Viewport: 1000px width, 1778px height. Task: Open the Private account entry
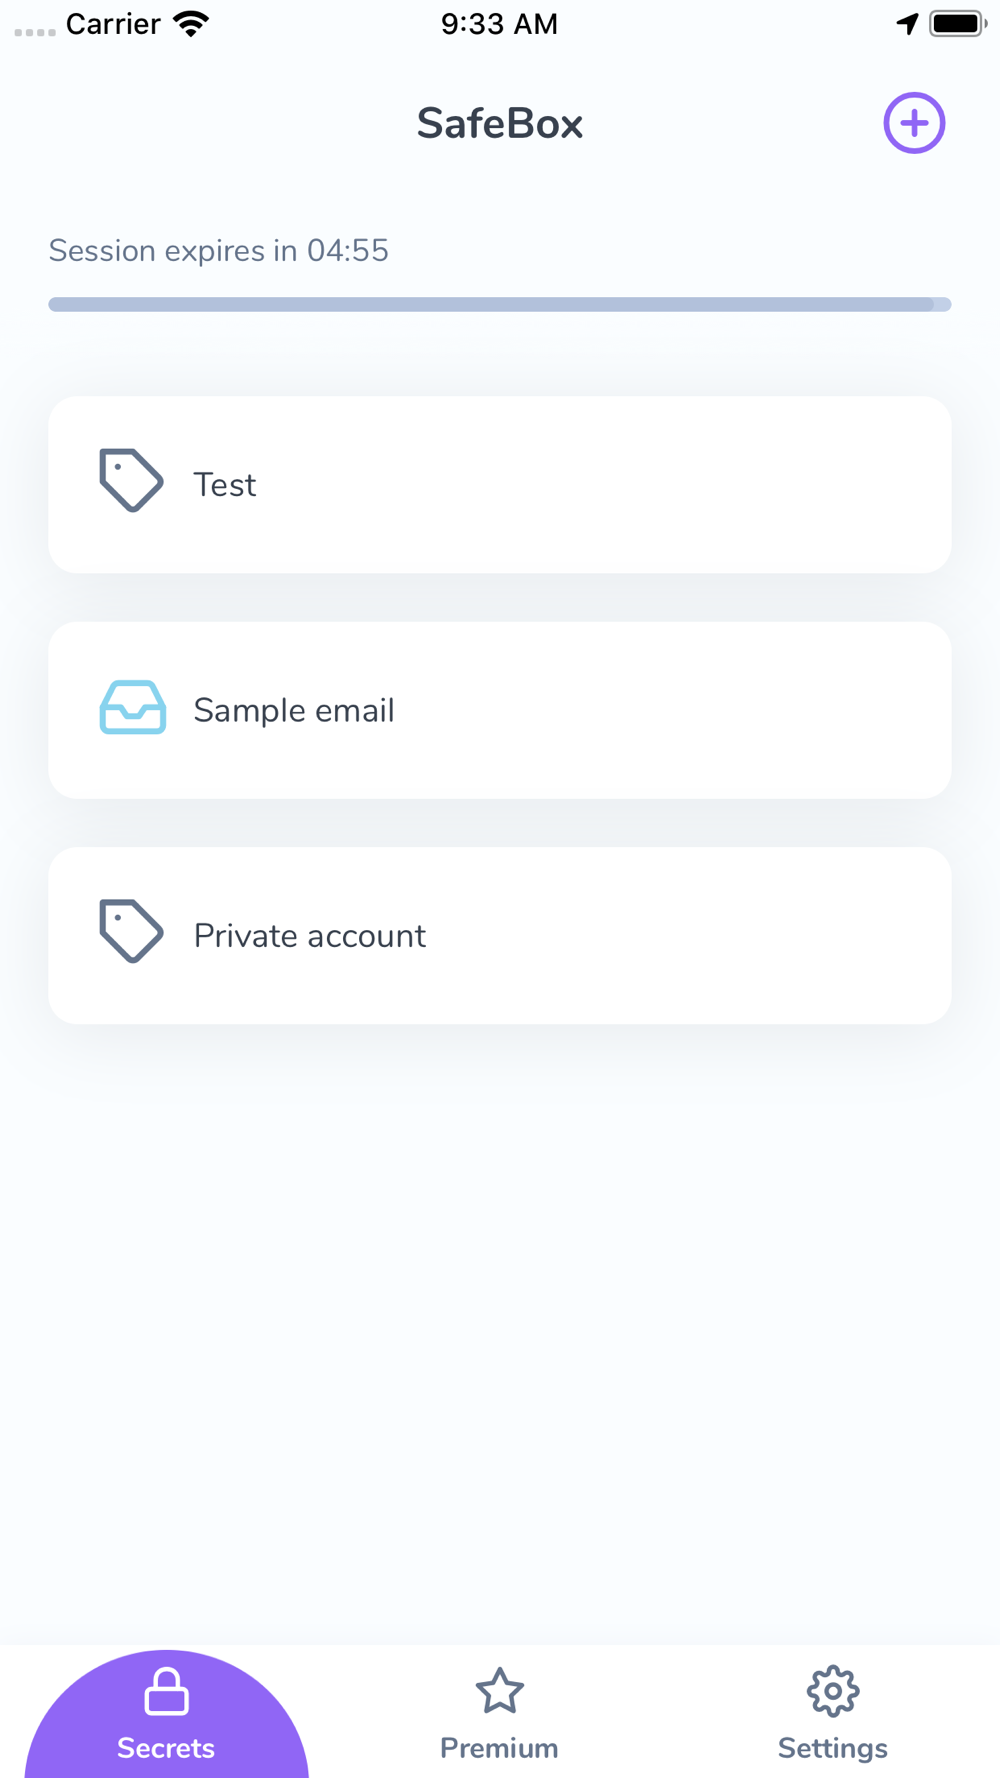(x=500, y=935)
